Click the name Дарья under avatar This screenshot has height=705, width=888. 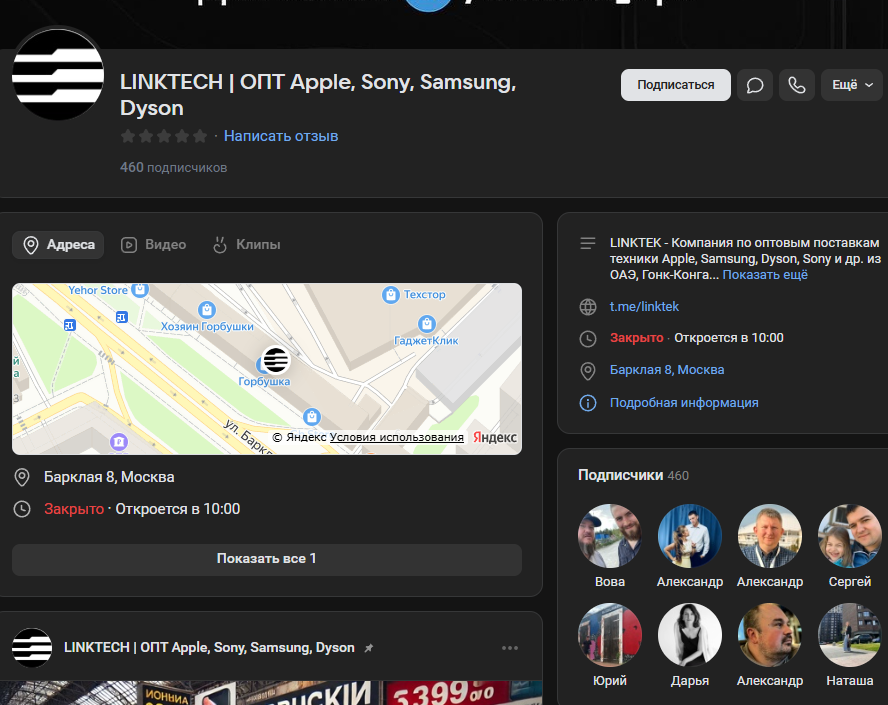click(689, 681)
